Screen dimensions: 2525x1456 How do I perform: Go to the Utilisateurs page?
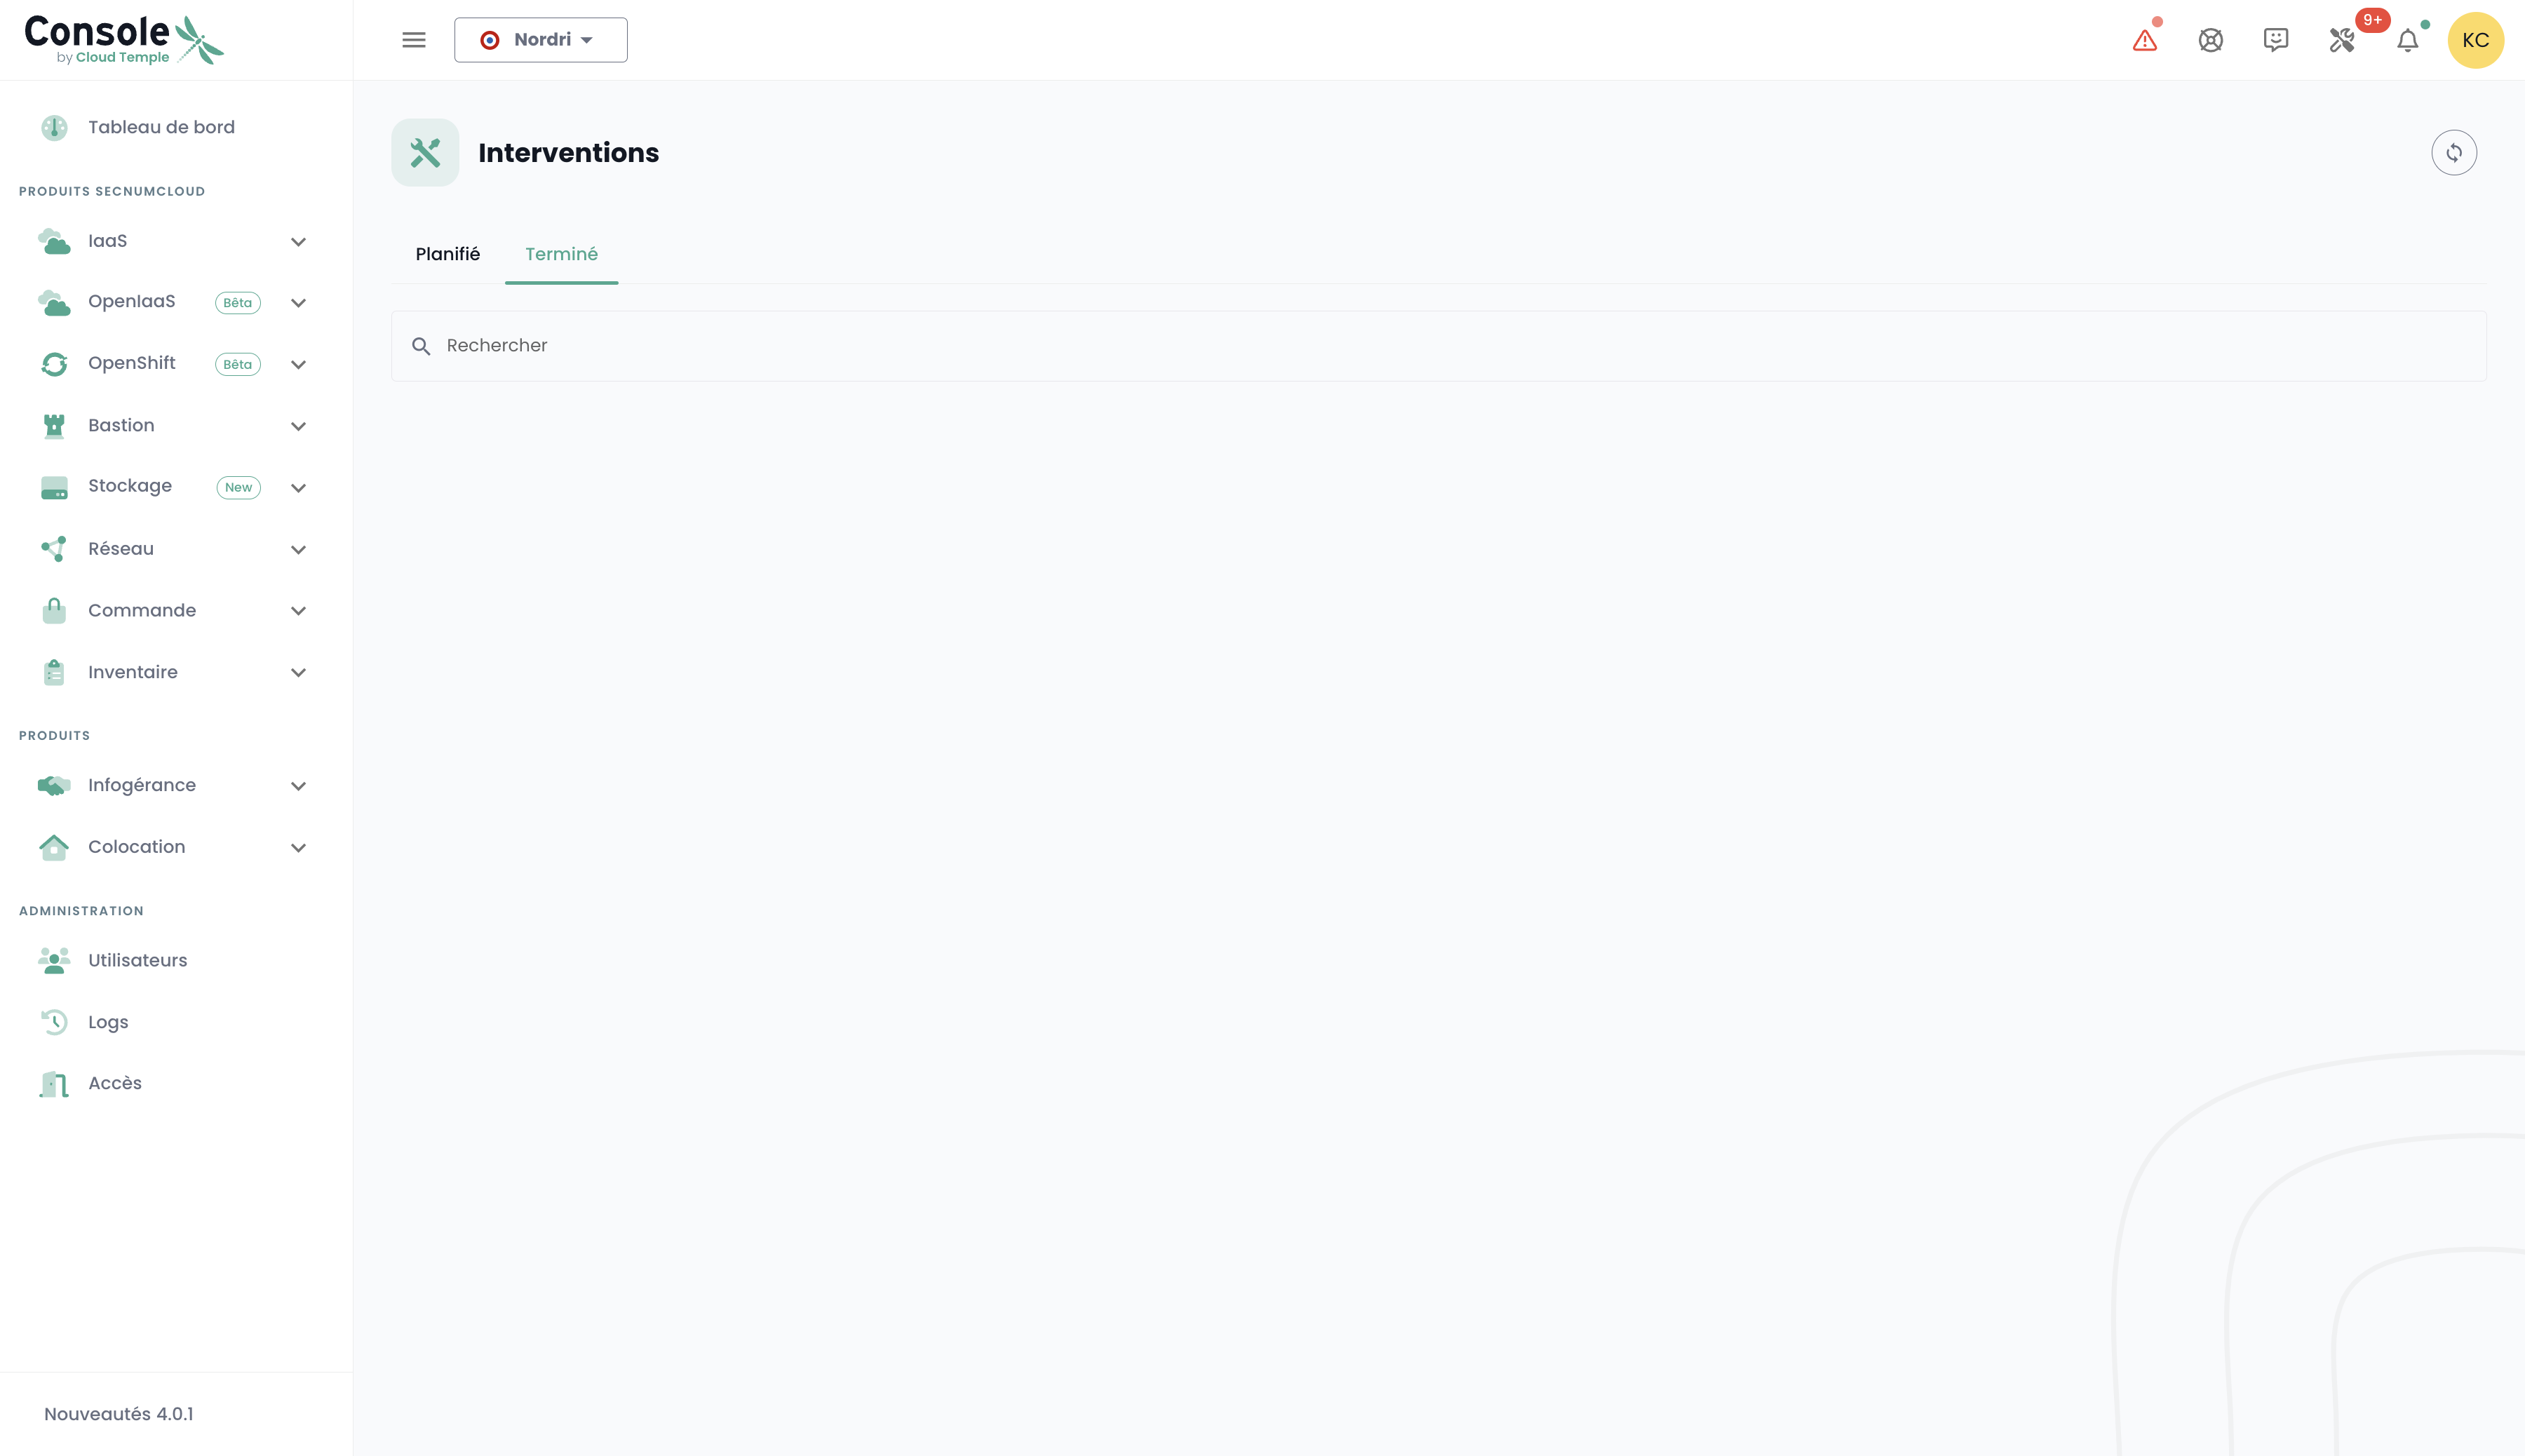[x=137, y=960]
